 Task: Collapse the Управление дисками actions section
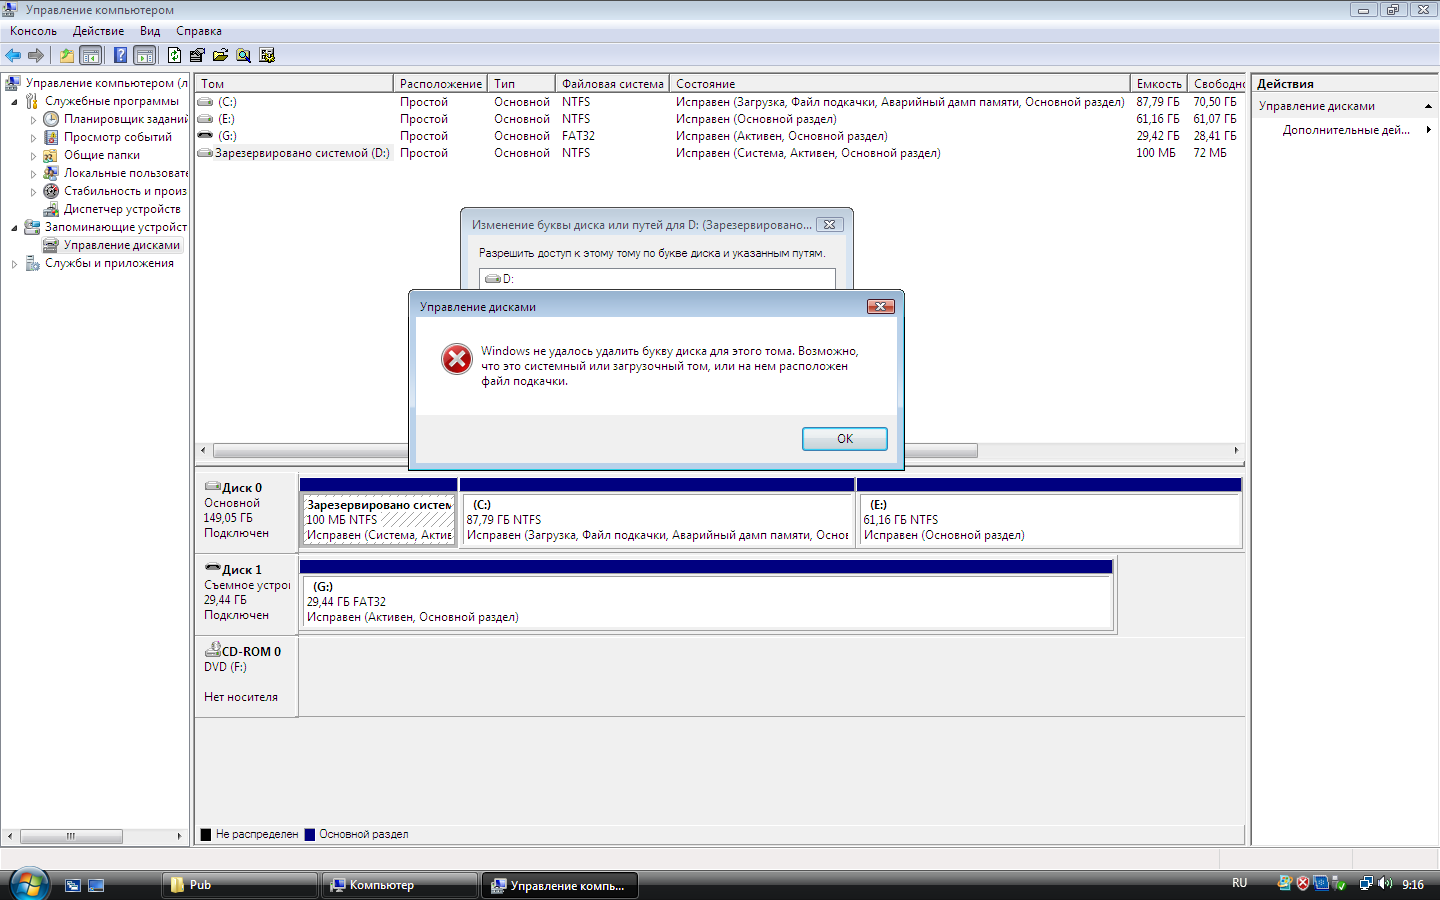1428,106
